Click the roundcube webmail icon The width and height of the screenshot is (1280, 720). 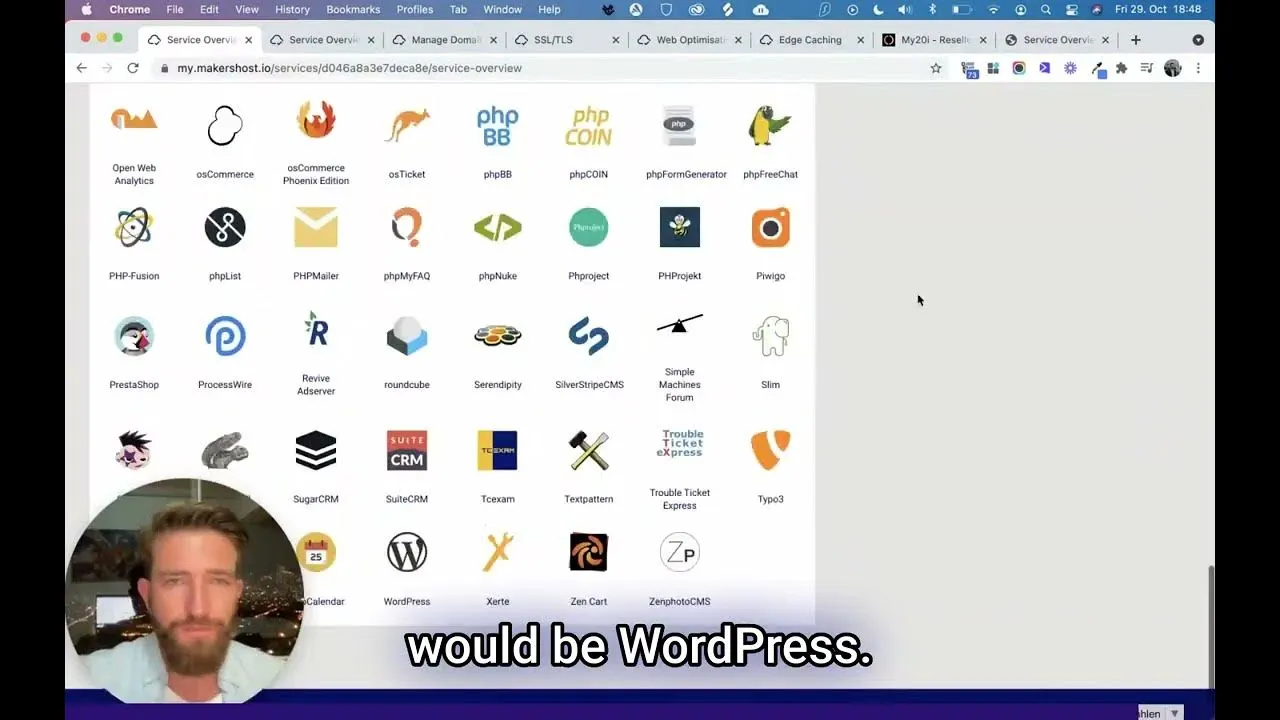(407, 337)
